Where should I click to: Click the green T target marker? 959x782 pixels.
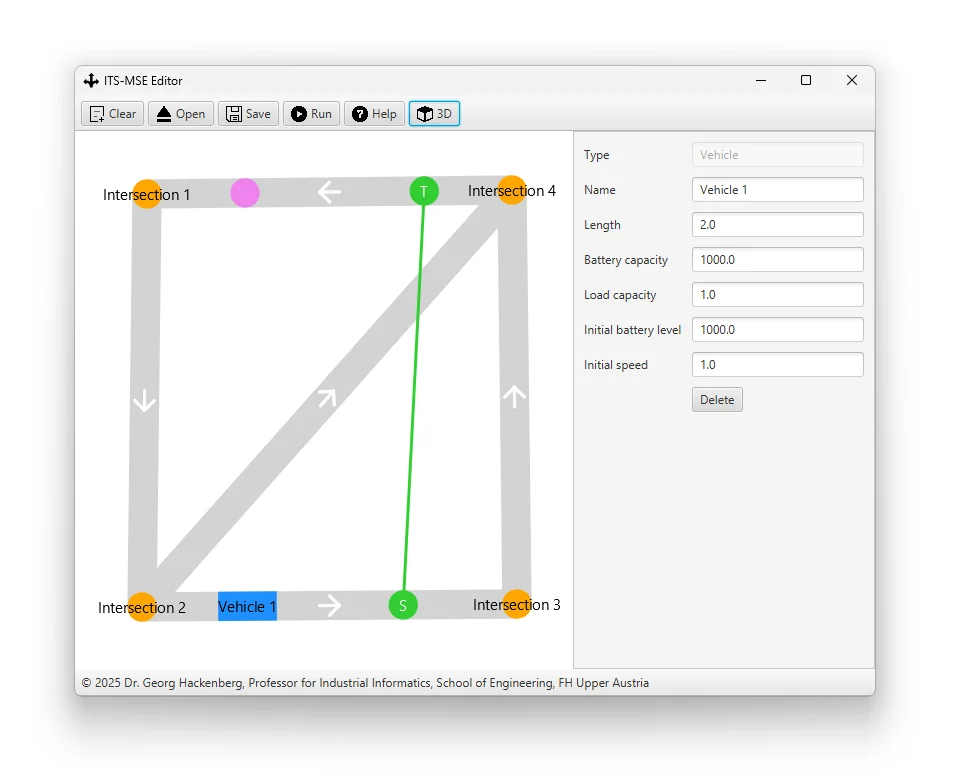coord(424,191)
